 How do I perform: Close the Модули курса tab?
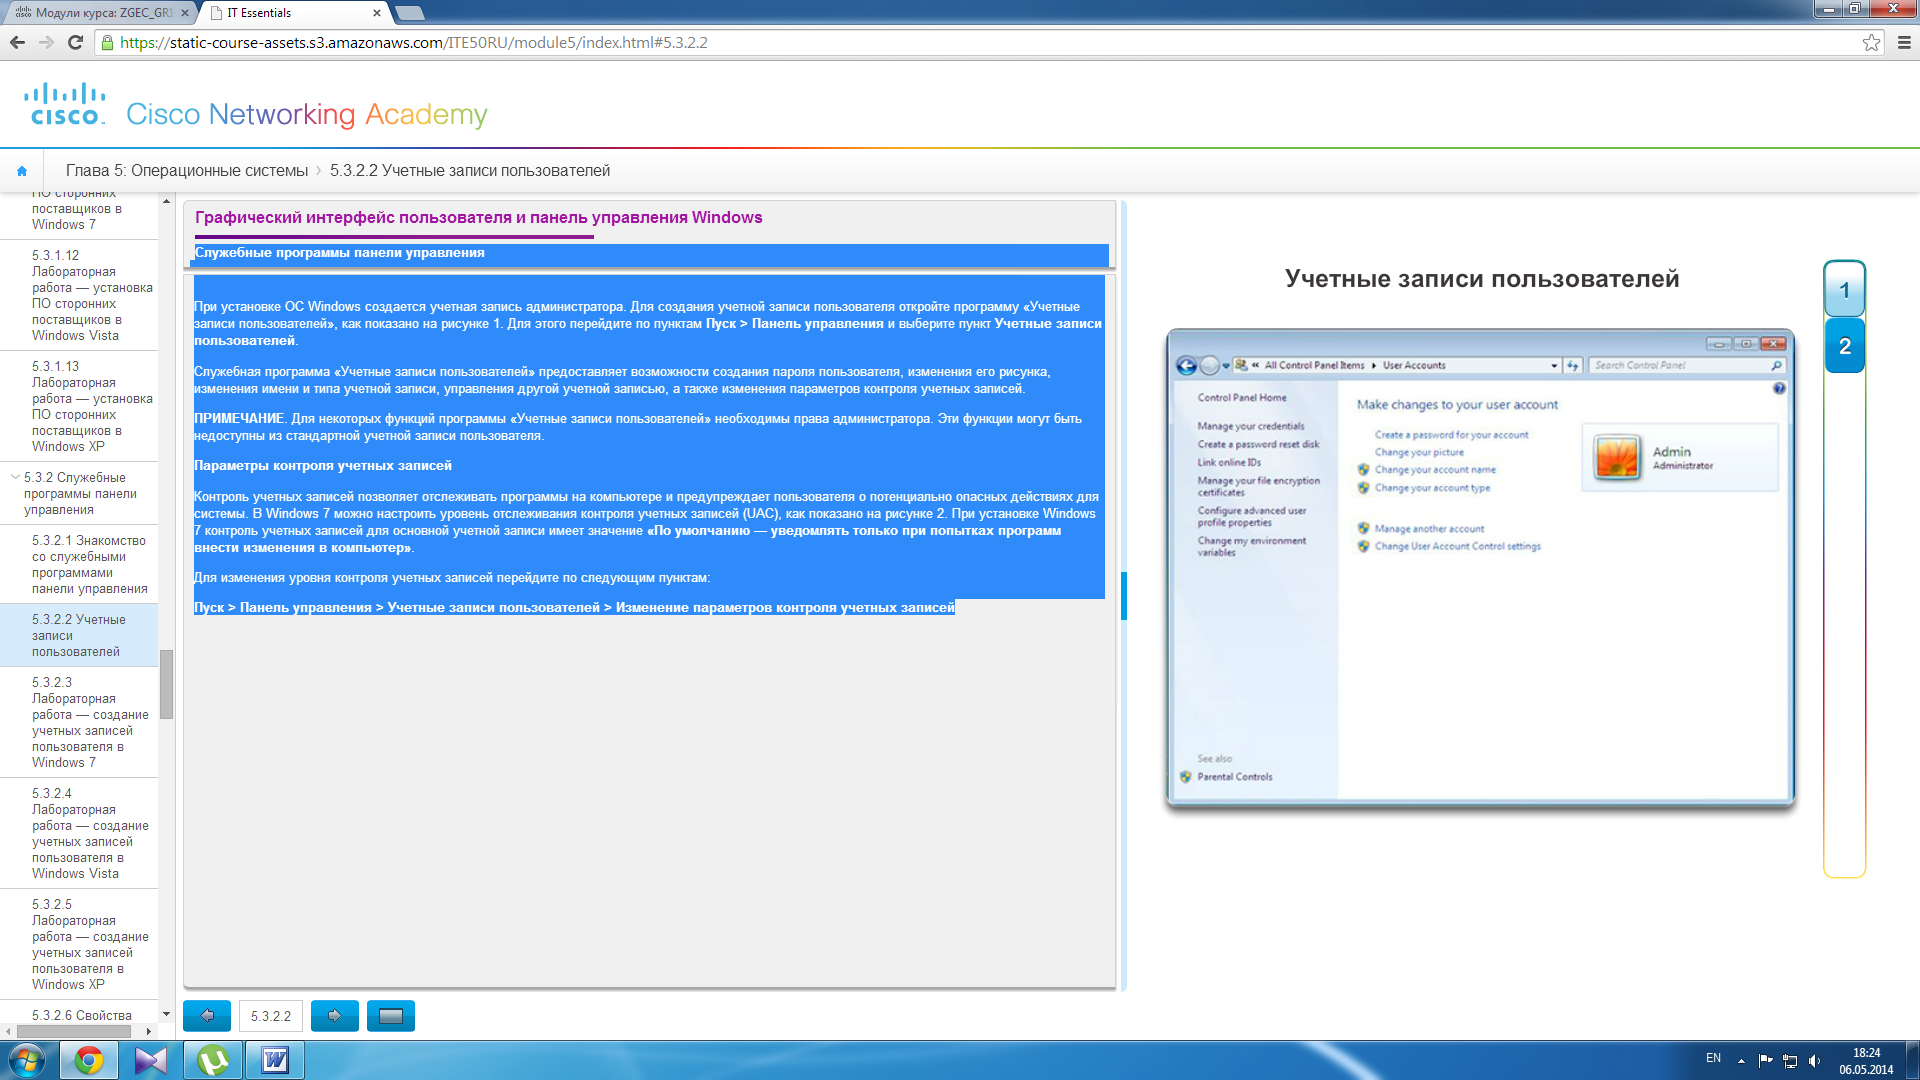184,13
